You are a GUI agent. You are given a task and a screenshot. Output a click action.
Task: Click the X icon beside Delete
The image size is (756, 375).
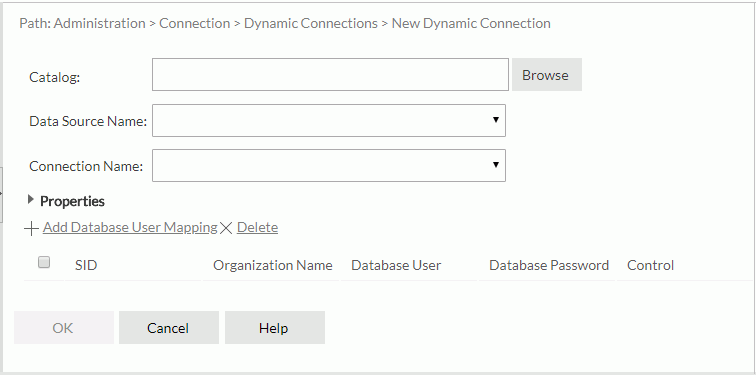point(226,228)
